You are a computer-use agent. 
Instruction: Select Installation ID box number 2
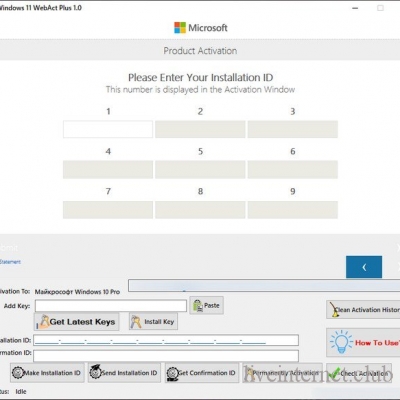tap(200, 129)
